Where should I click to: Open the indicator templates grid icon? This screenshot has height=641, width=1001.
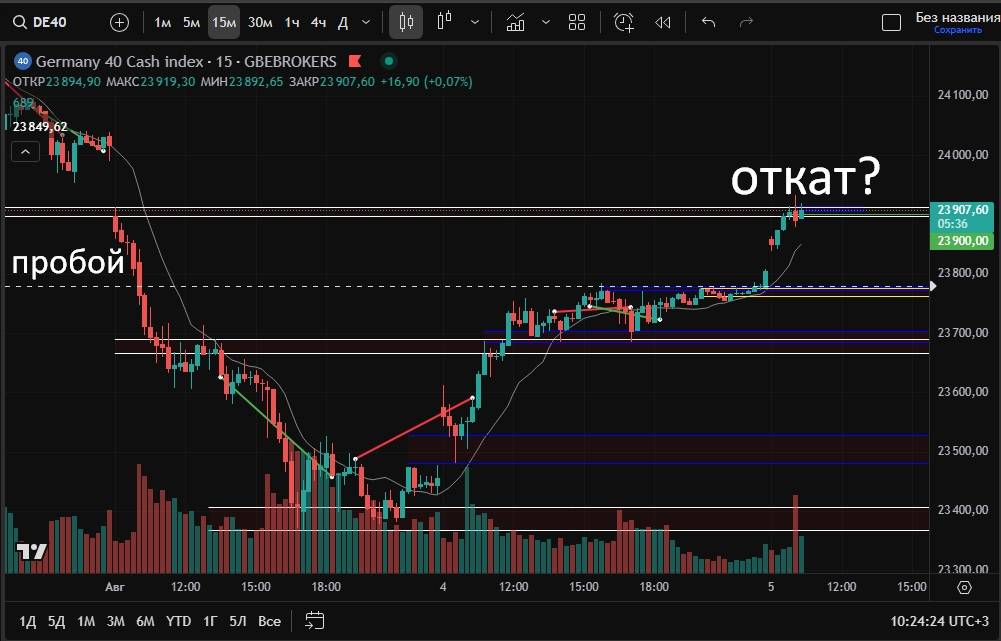[577, 22]
